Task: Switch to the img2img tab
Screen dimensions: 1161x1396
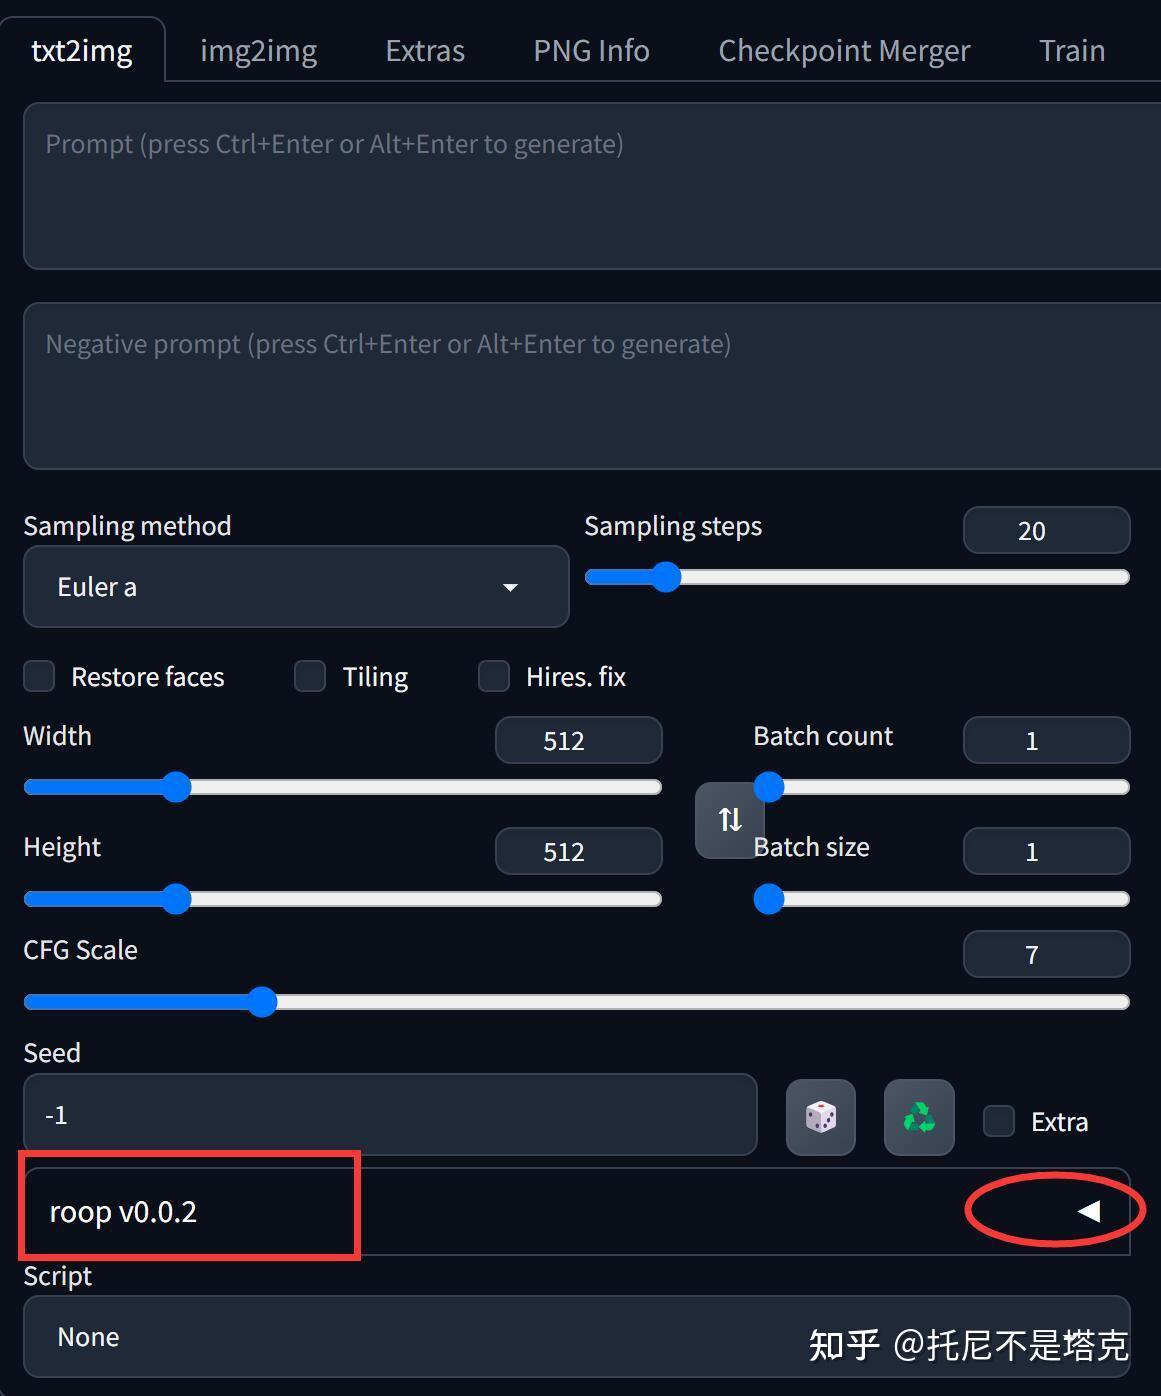Action: click(x=258, y=50)
